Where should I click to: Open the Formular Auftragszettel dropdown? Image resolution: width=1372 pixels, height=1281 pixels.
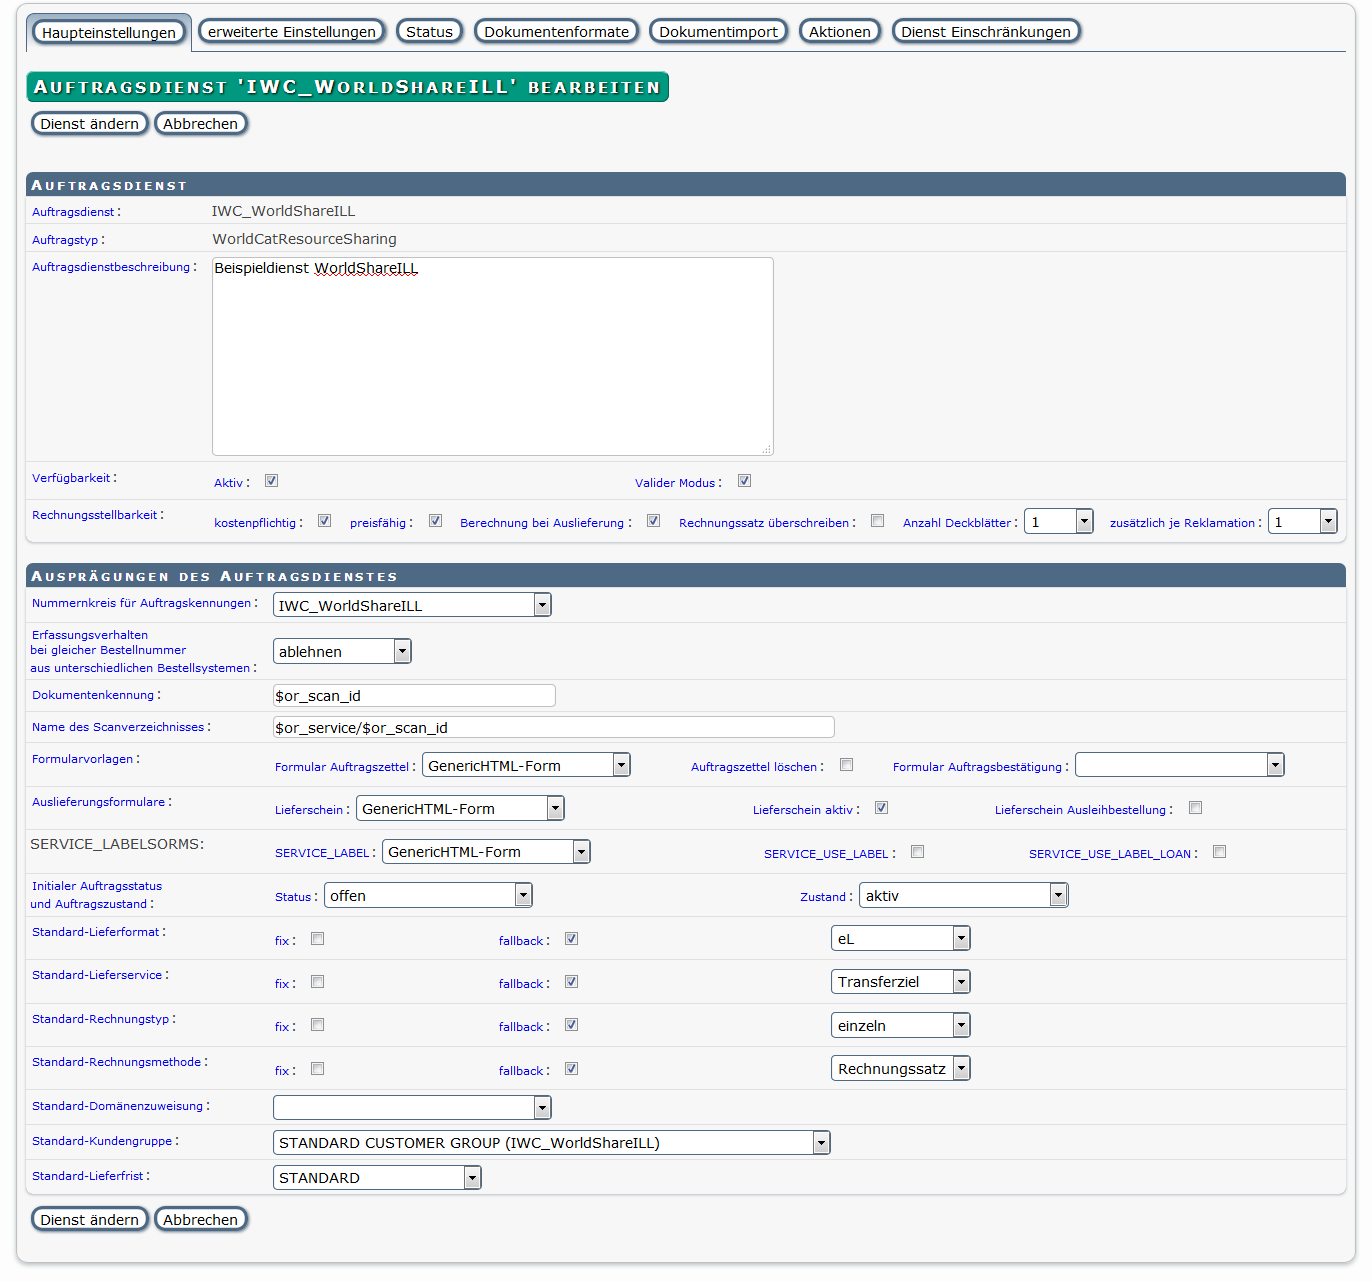(x=526, y=765)
